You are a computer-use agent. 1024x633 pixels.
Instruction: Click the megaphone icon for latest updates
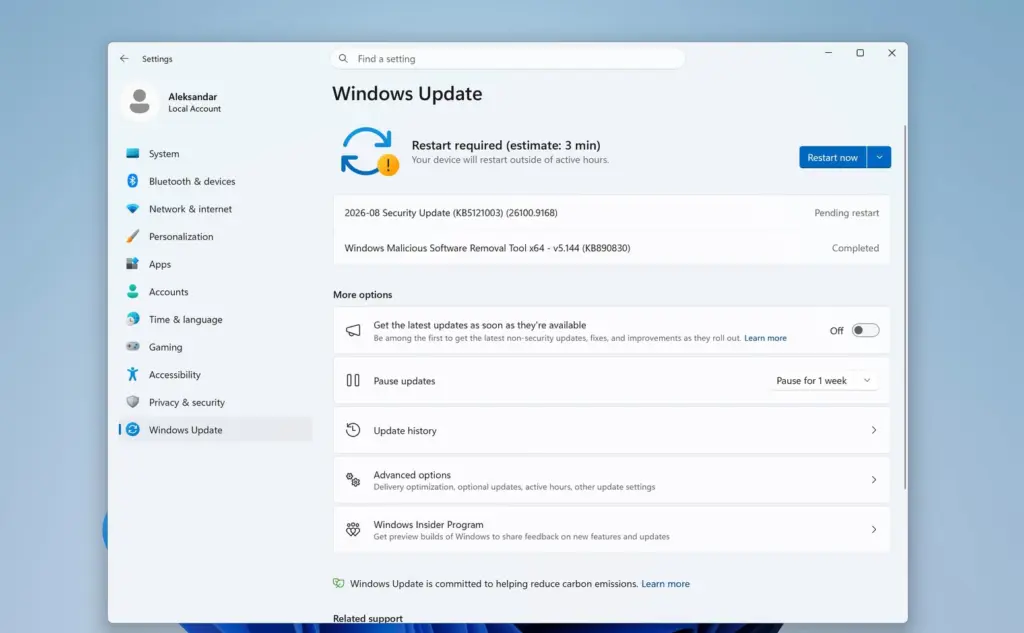[353, 331]
